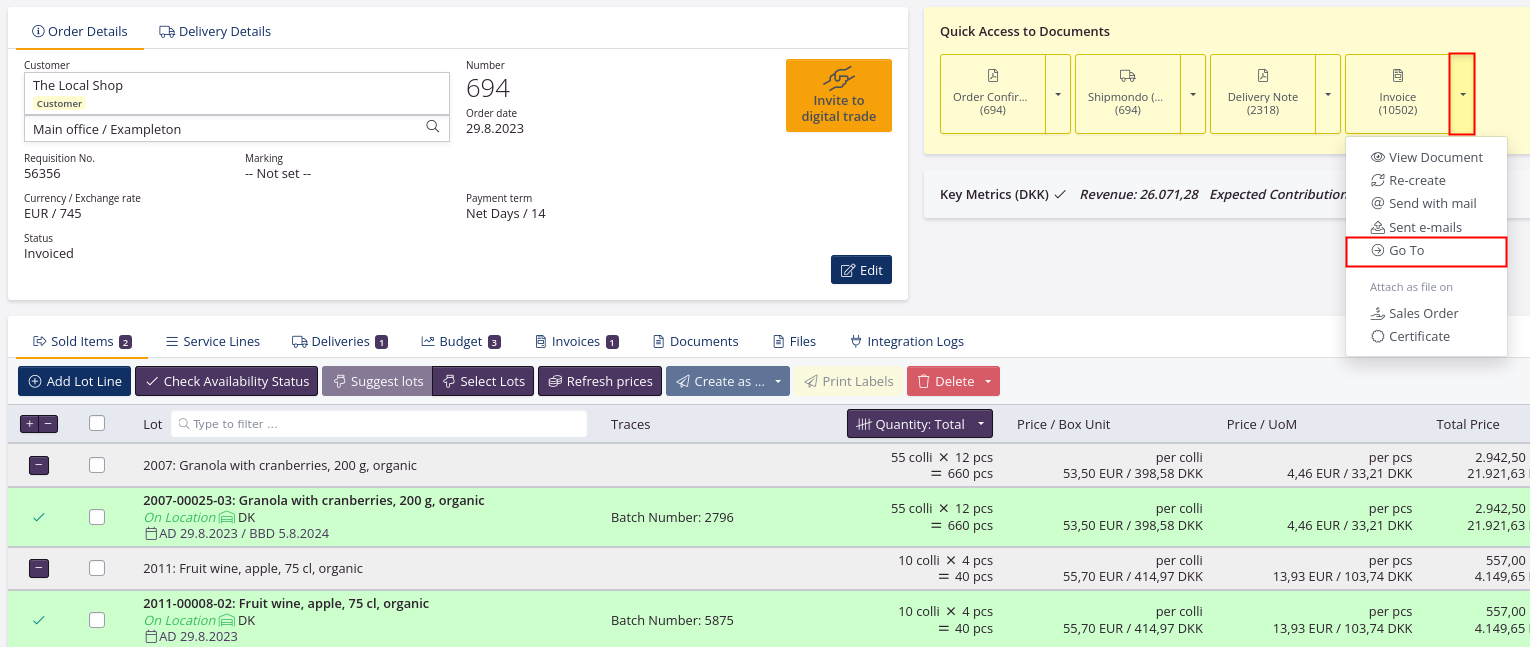Click the expand-all plus icon in table header
Screen dimensions: 1530x647
click(30, 424)
